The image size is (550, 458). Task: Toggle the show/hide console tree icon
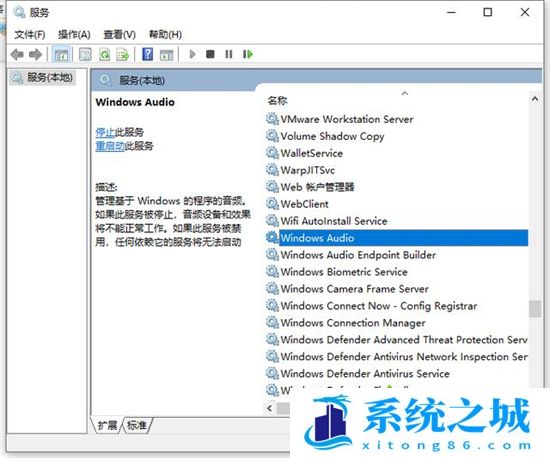click(61, 54)
